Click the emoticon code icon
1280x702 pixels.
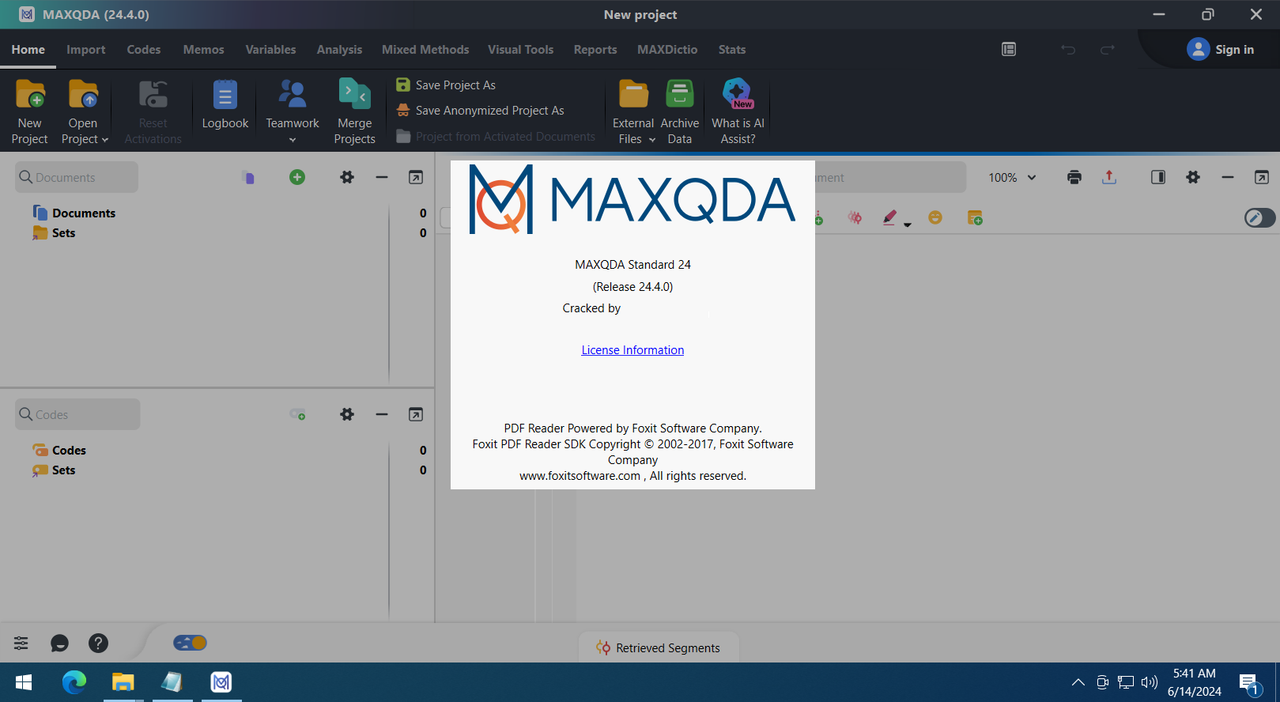[x=935, y=217]
